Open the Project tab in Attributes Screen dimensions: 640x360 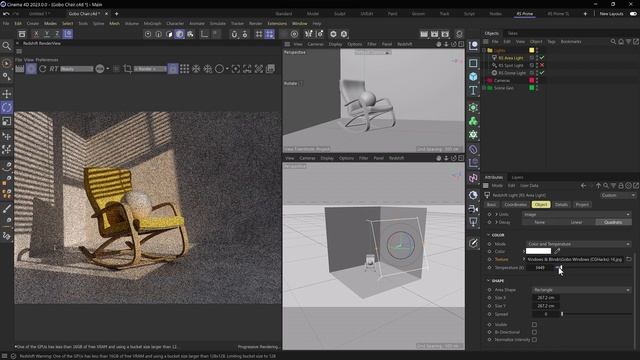[582, 204]
